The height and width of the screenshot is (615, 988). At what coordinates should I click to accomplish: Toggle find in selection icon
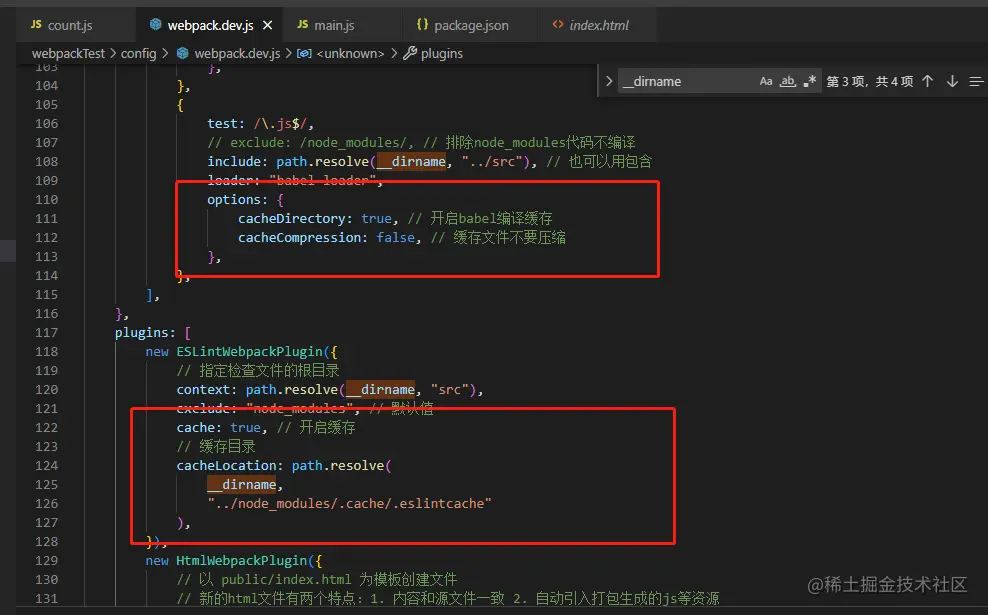pos(976,81)
